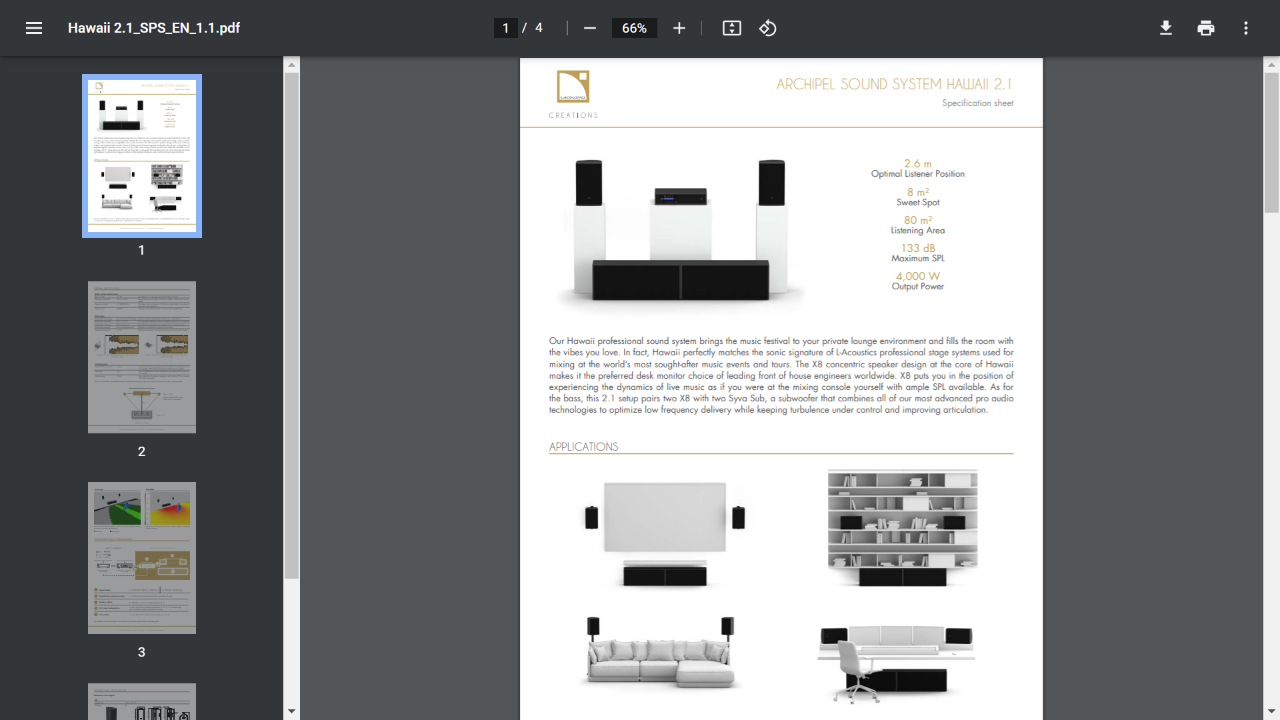This screenshot has height=720, width=1280.
Task: Click the page label '3' under thumbnail
Action: [x=141, y=652]
